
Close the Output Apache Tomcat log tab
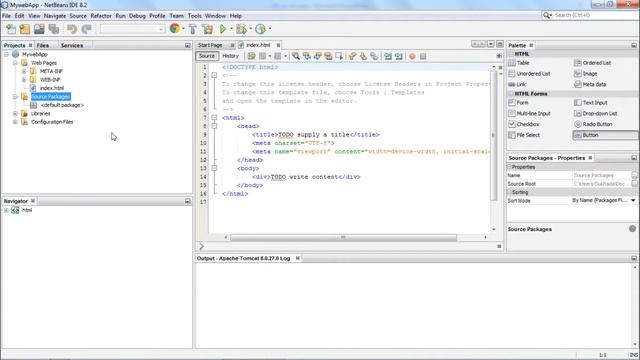tap(298, 258)
